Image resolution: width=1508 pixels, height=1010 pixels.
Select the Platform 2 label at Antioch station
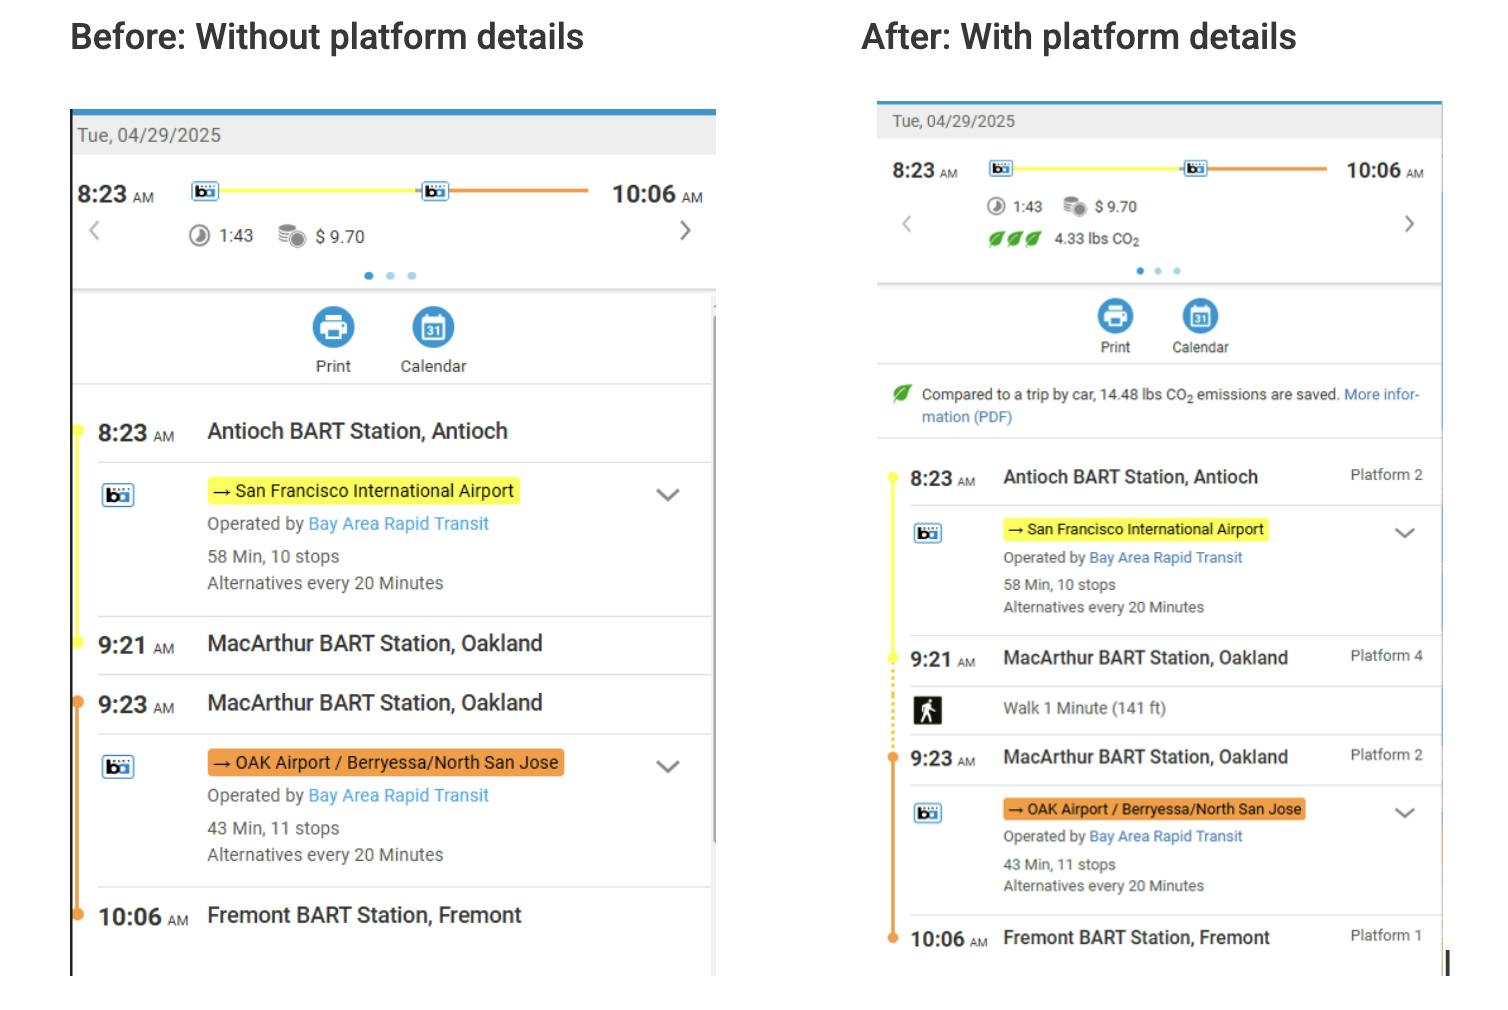coord(1385,475)
